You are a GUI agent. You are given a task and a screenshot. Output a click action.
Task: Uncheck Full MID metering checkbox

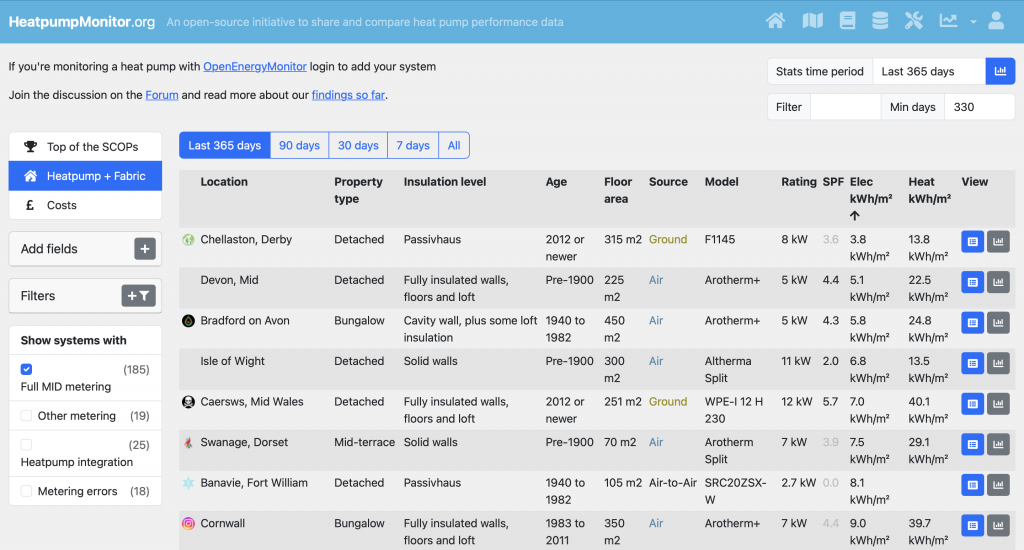(x=27, y=370)
